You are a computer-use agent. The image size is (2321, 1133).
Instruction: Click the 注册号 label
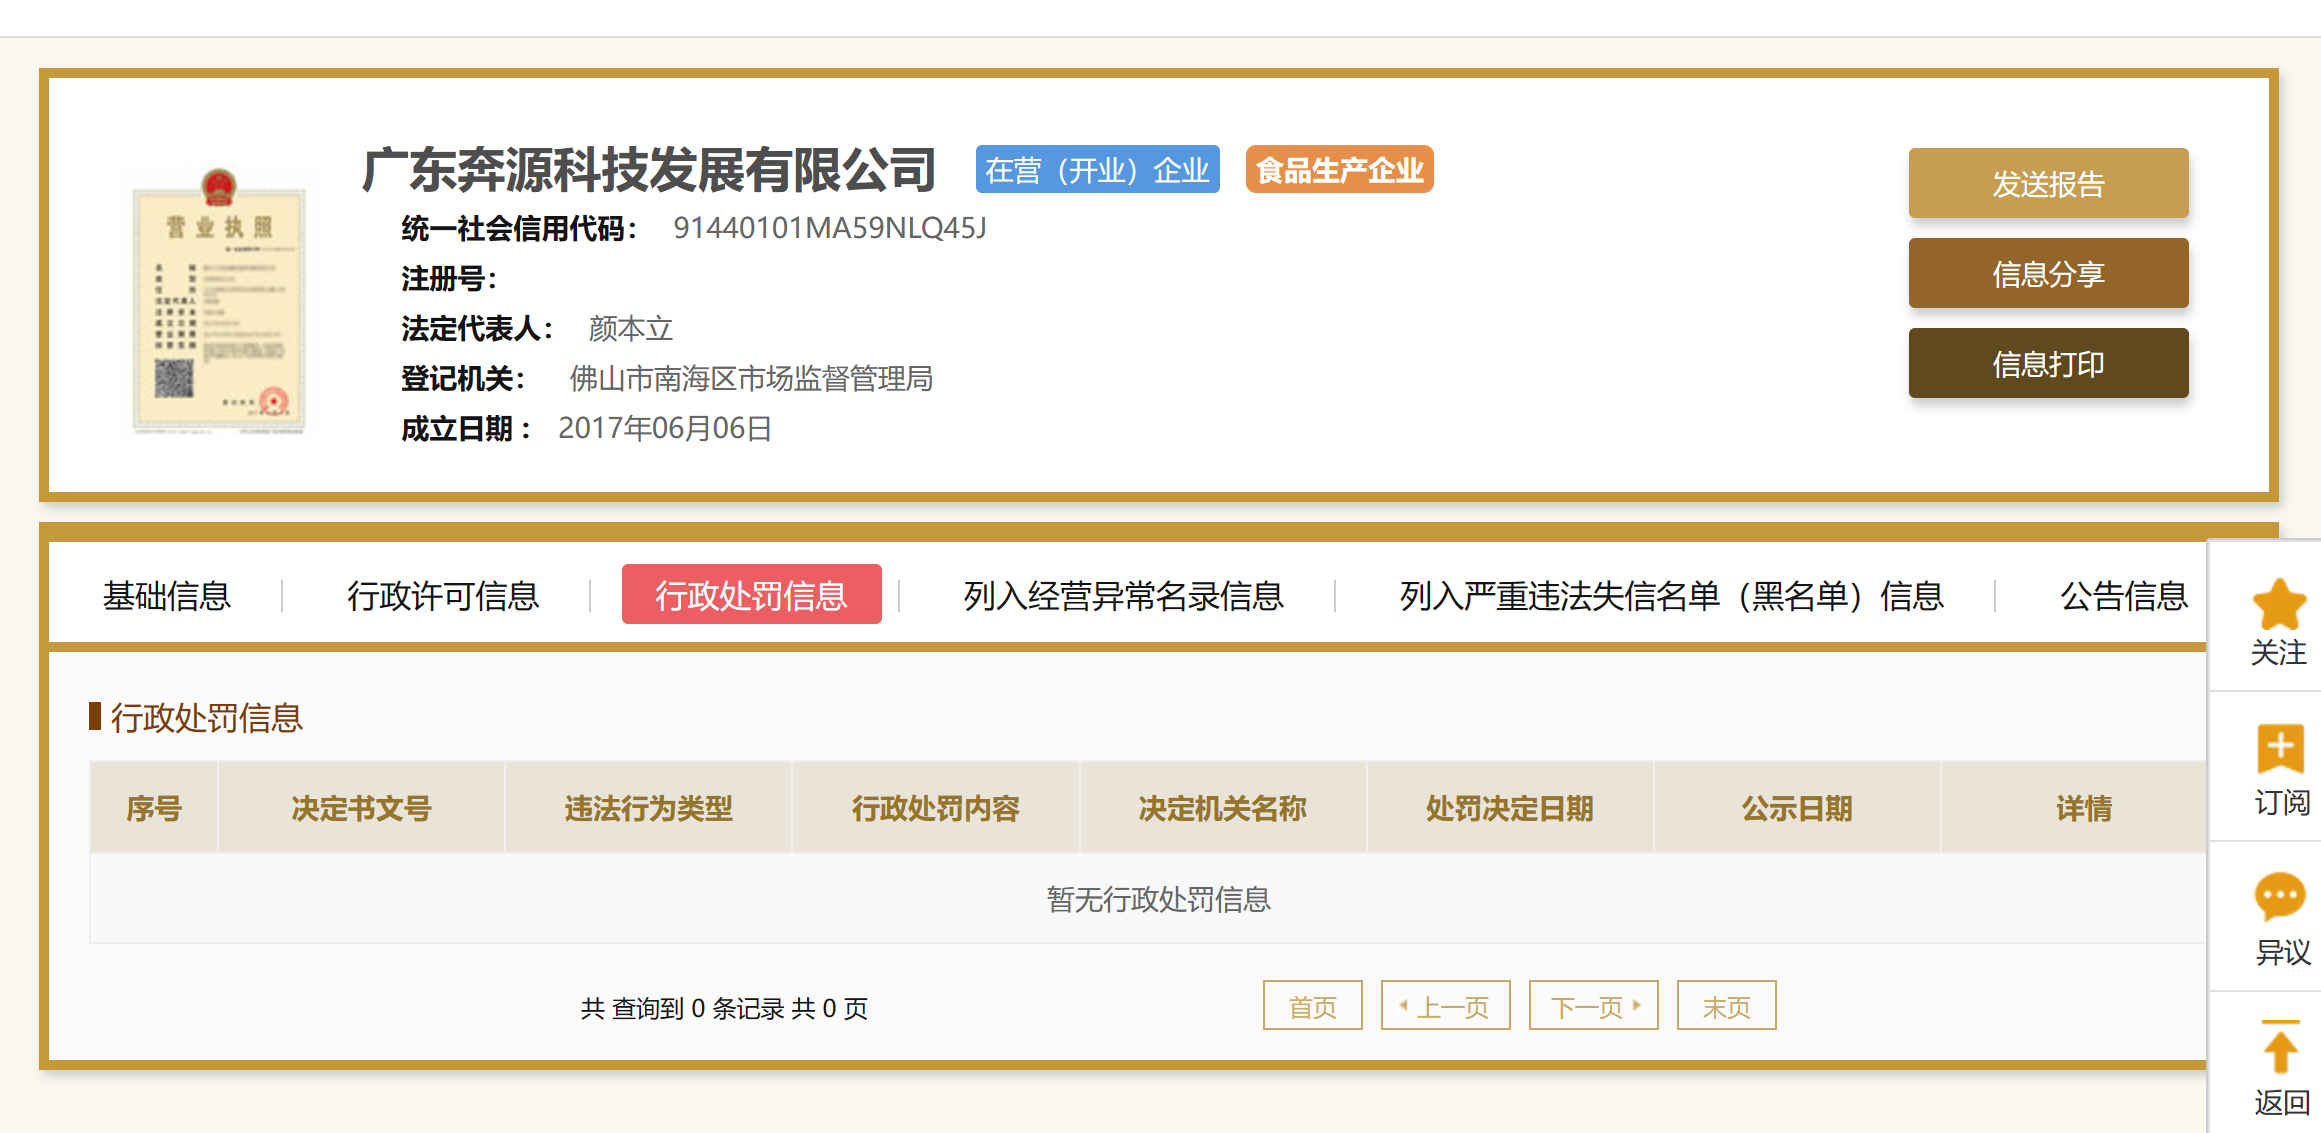449,278
